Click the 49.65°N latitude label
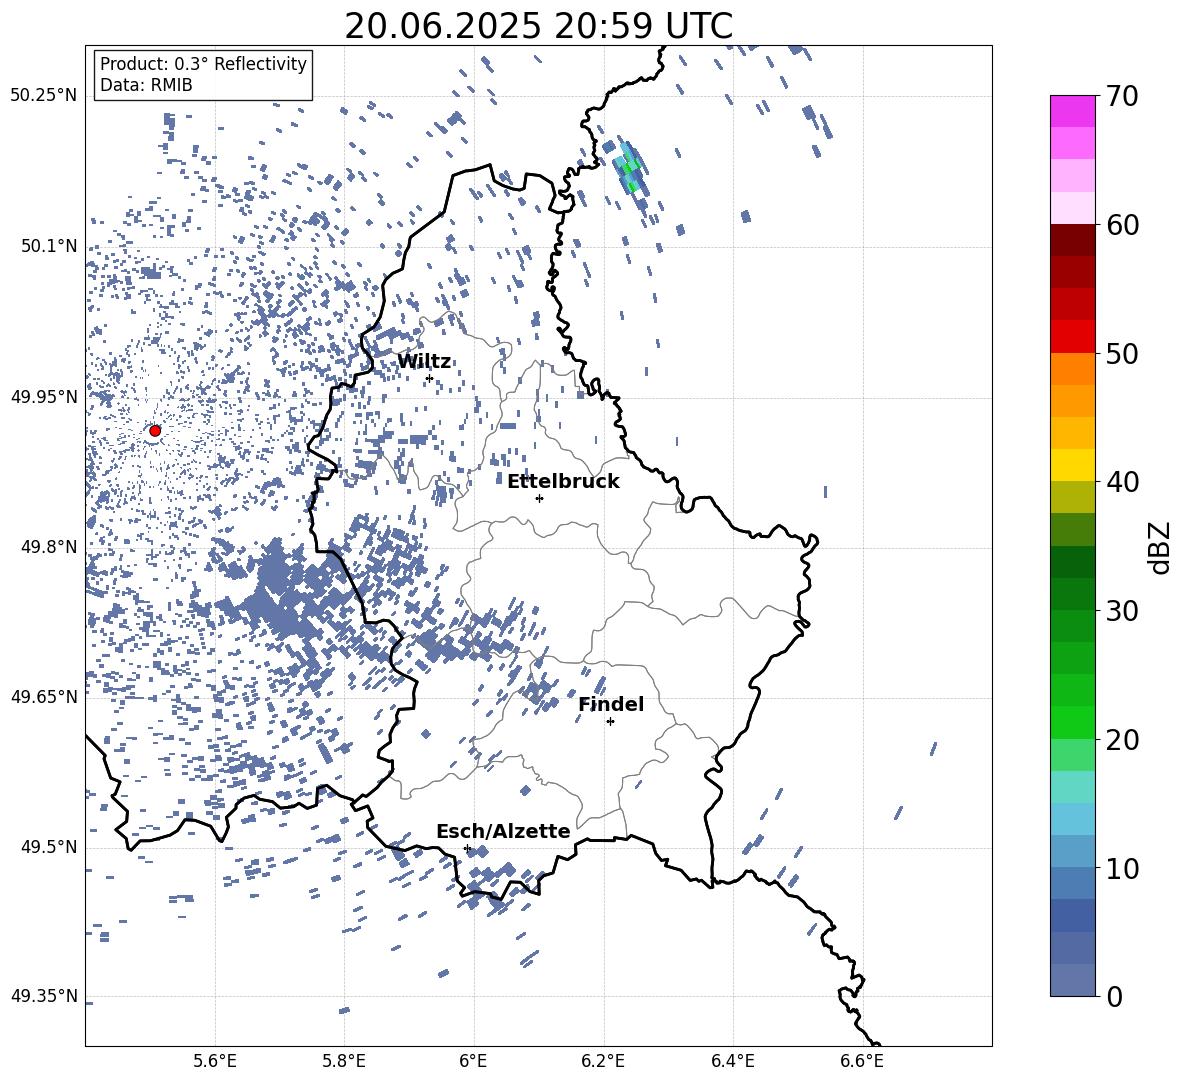1184x1081 pixels. tap(44, 697)
